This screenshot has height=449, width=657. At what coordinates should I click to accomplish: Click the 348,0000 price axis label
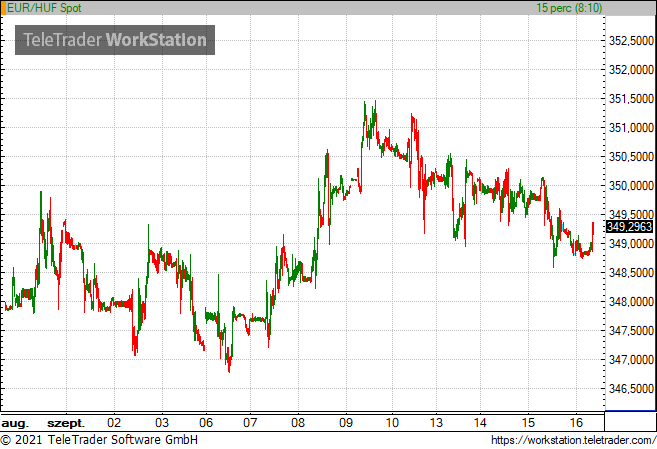631,302
